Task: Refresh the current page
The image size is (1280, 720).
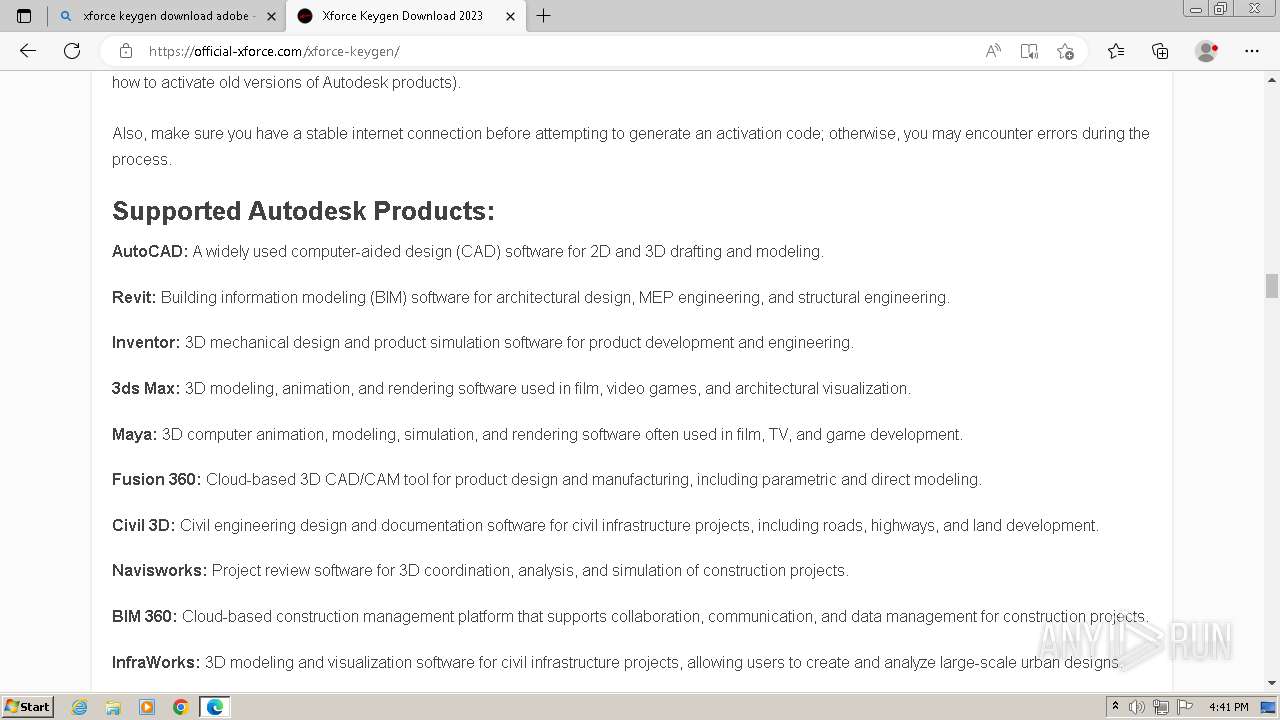Action: coord(72,51)
